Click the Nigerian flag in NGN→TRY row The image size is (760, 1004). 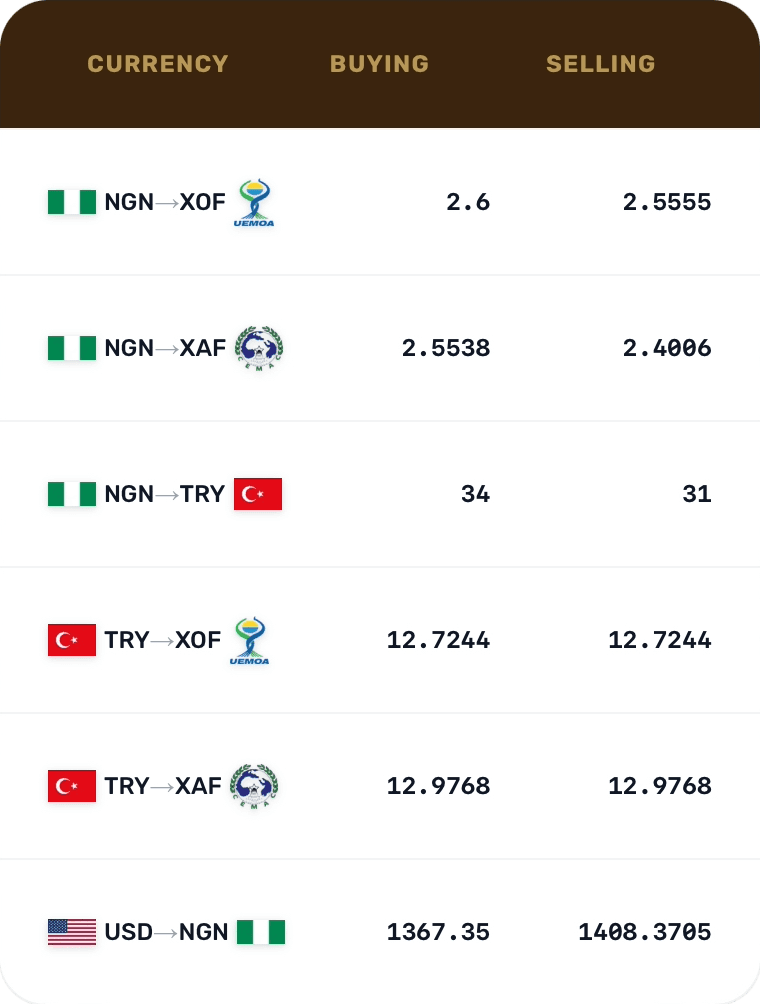tap(72, 494)
